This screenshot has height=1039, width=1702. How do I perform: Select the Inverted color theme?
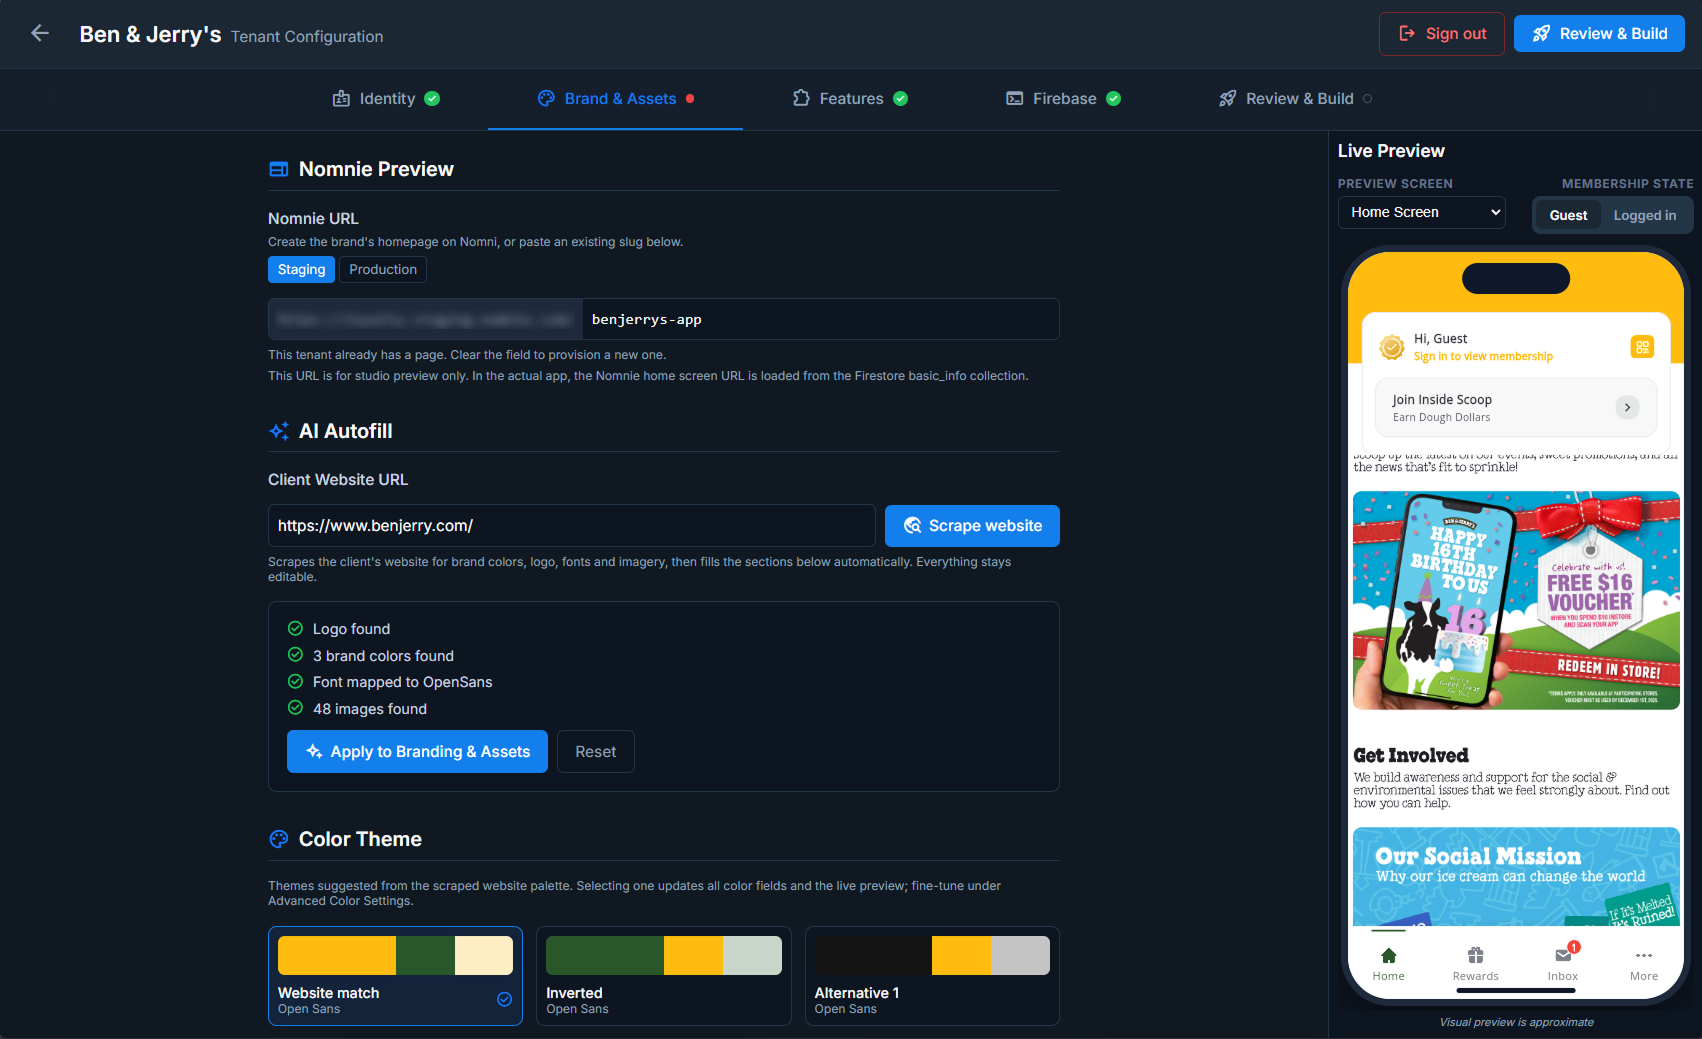coord(663,976)
